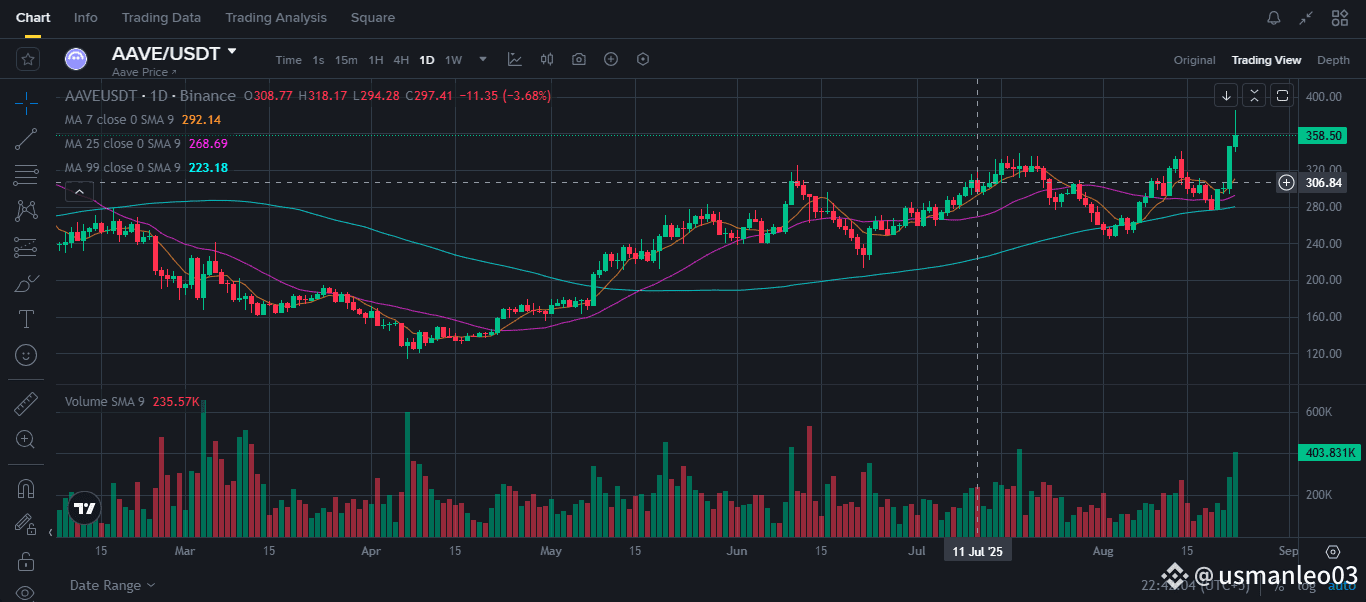1366x602 pixels.
Task: Expand the AAVE/USDT pair dropdown
Action: pos(233,51)
